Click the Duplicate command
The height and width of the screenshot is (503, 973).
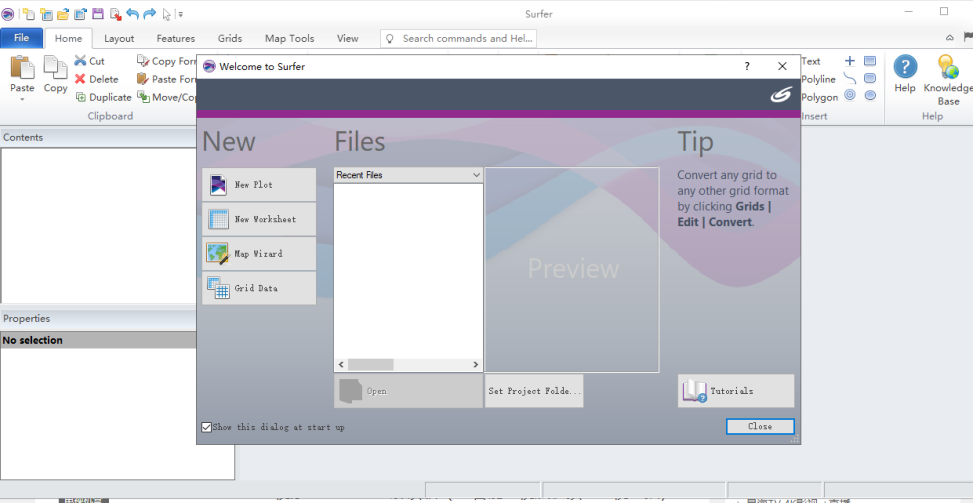pyautogui.click(x=103, y=97)
